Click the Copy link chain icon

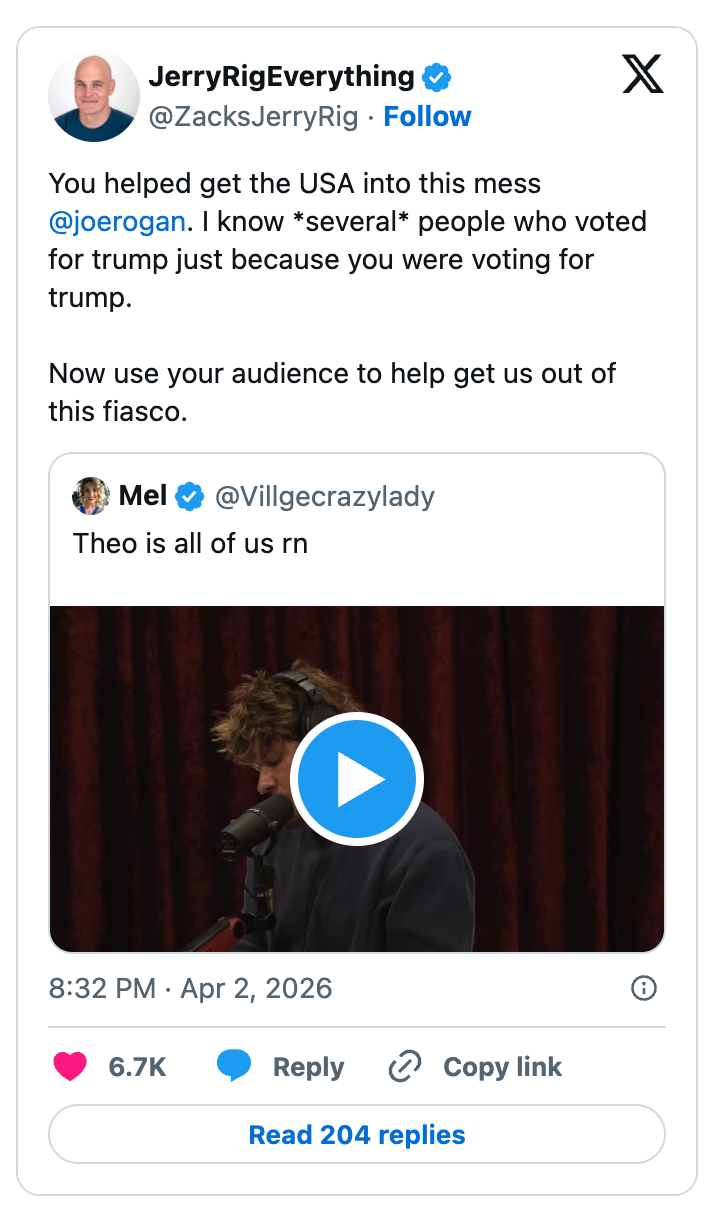pyautogui.click(x=403, y=1067)
